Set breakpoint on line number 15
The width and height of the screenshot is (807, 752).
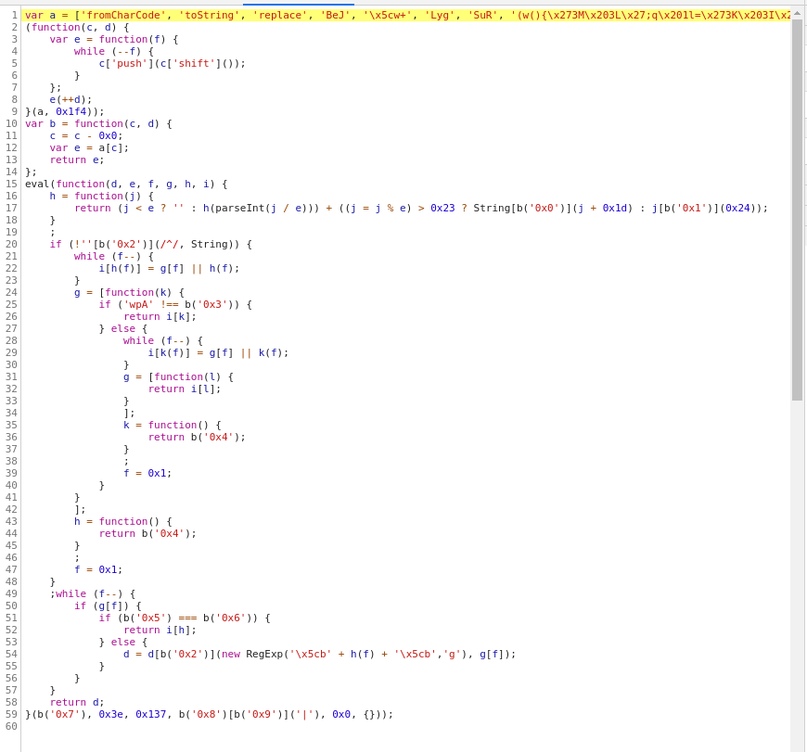point(11,184)
